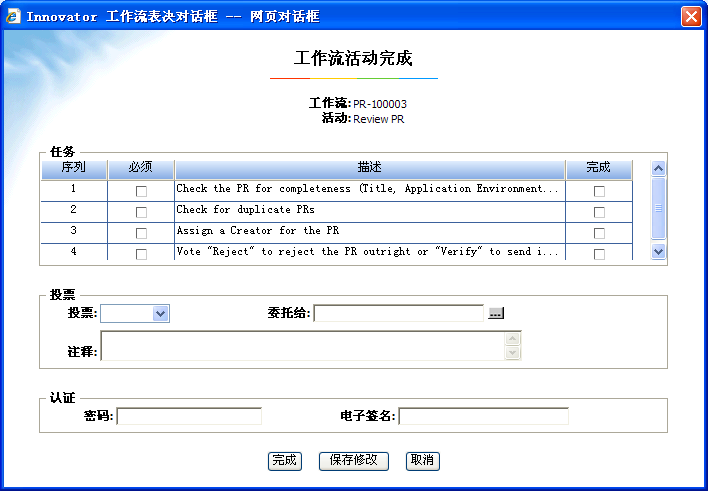The image size is (708, 491).
Task: Click the 完成 button at bottom
Action: pyautogui.click(x=284, y=461)
